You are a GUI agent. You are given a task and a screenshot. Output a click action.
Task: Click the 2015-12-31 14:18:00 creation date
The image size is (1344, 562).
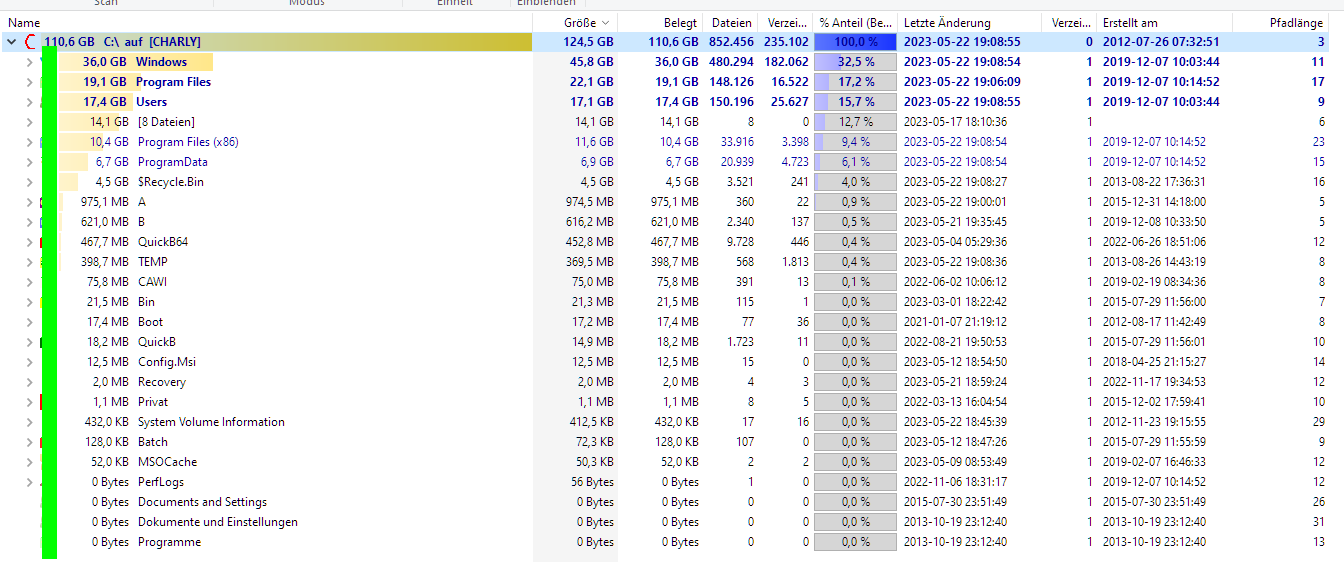pyautogui.click(x=1154, y=202)
